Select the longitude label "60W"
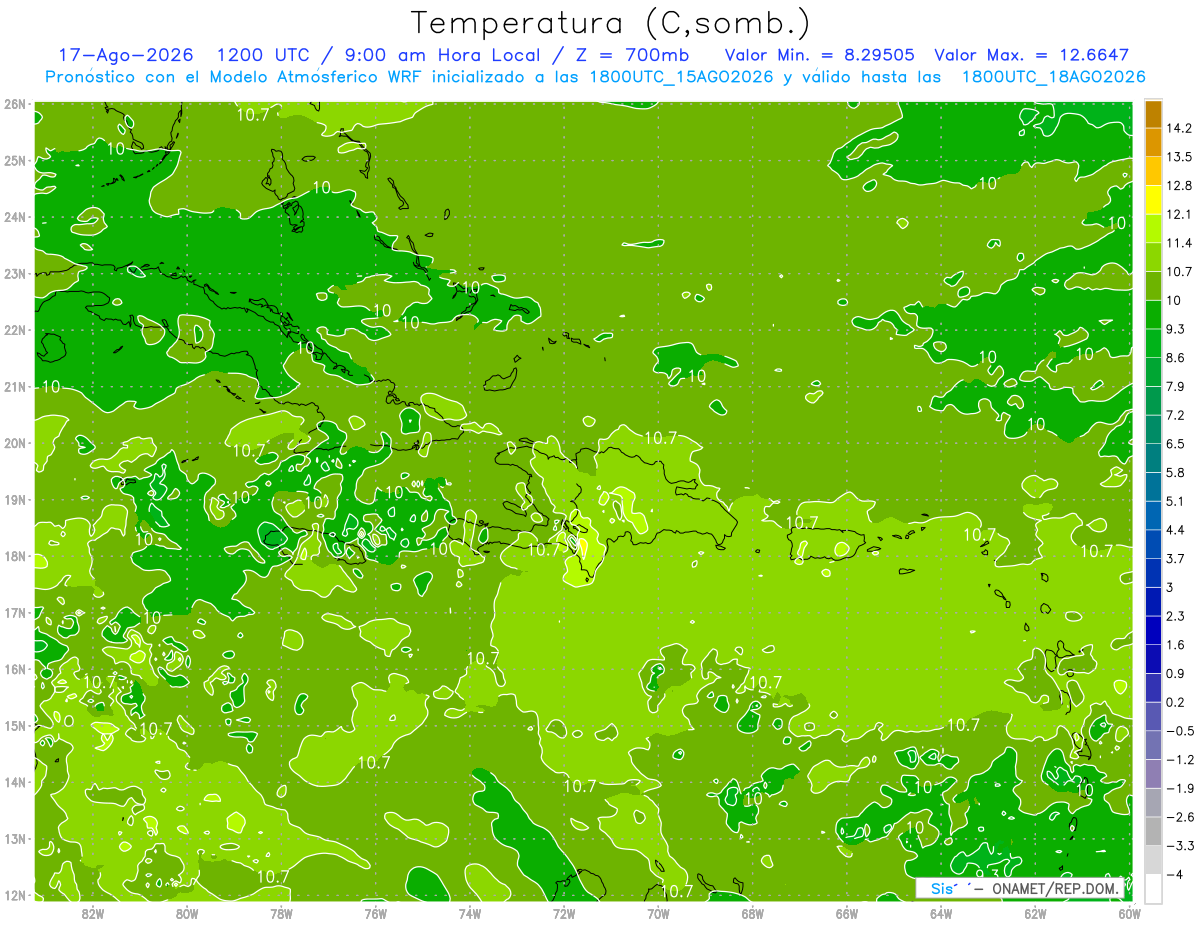 pyautogui.click(x=1130, y=913)
